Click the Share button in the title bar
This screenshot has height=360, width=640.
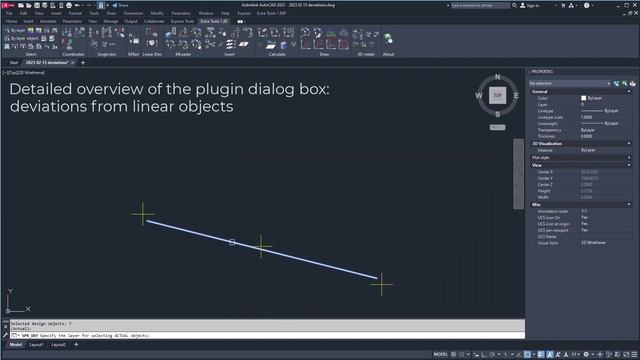point(120,5)
